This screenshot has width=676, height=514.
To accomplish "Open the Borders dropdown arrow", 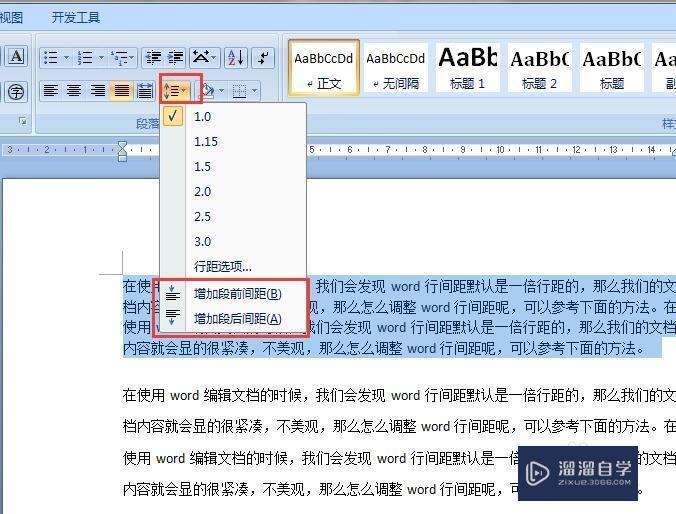I will [x=254, y=91].
